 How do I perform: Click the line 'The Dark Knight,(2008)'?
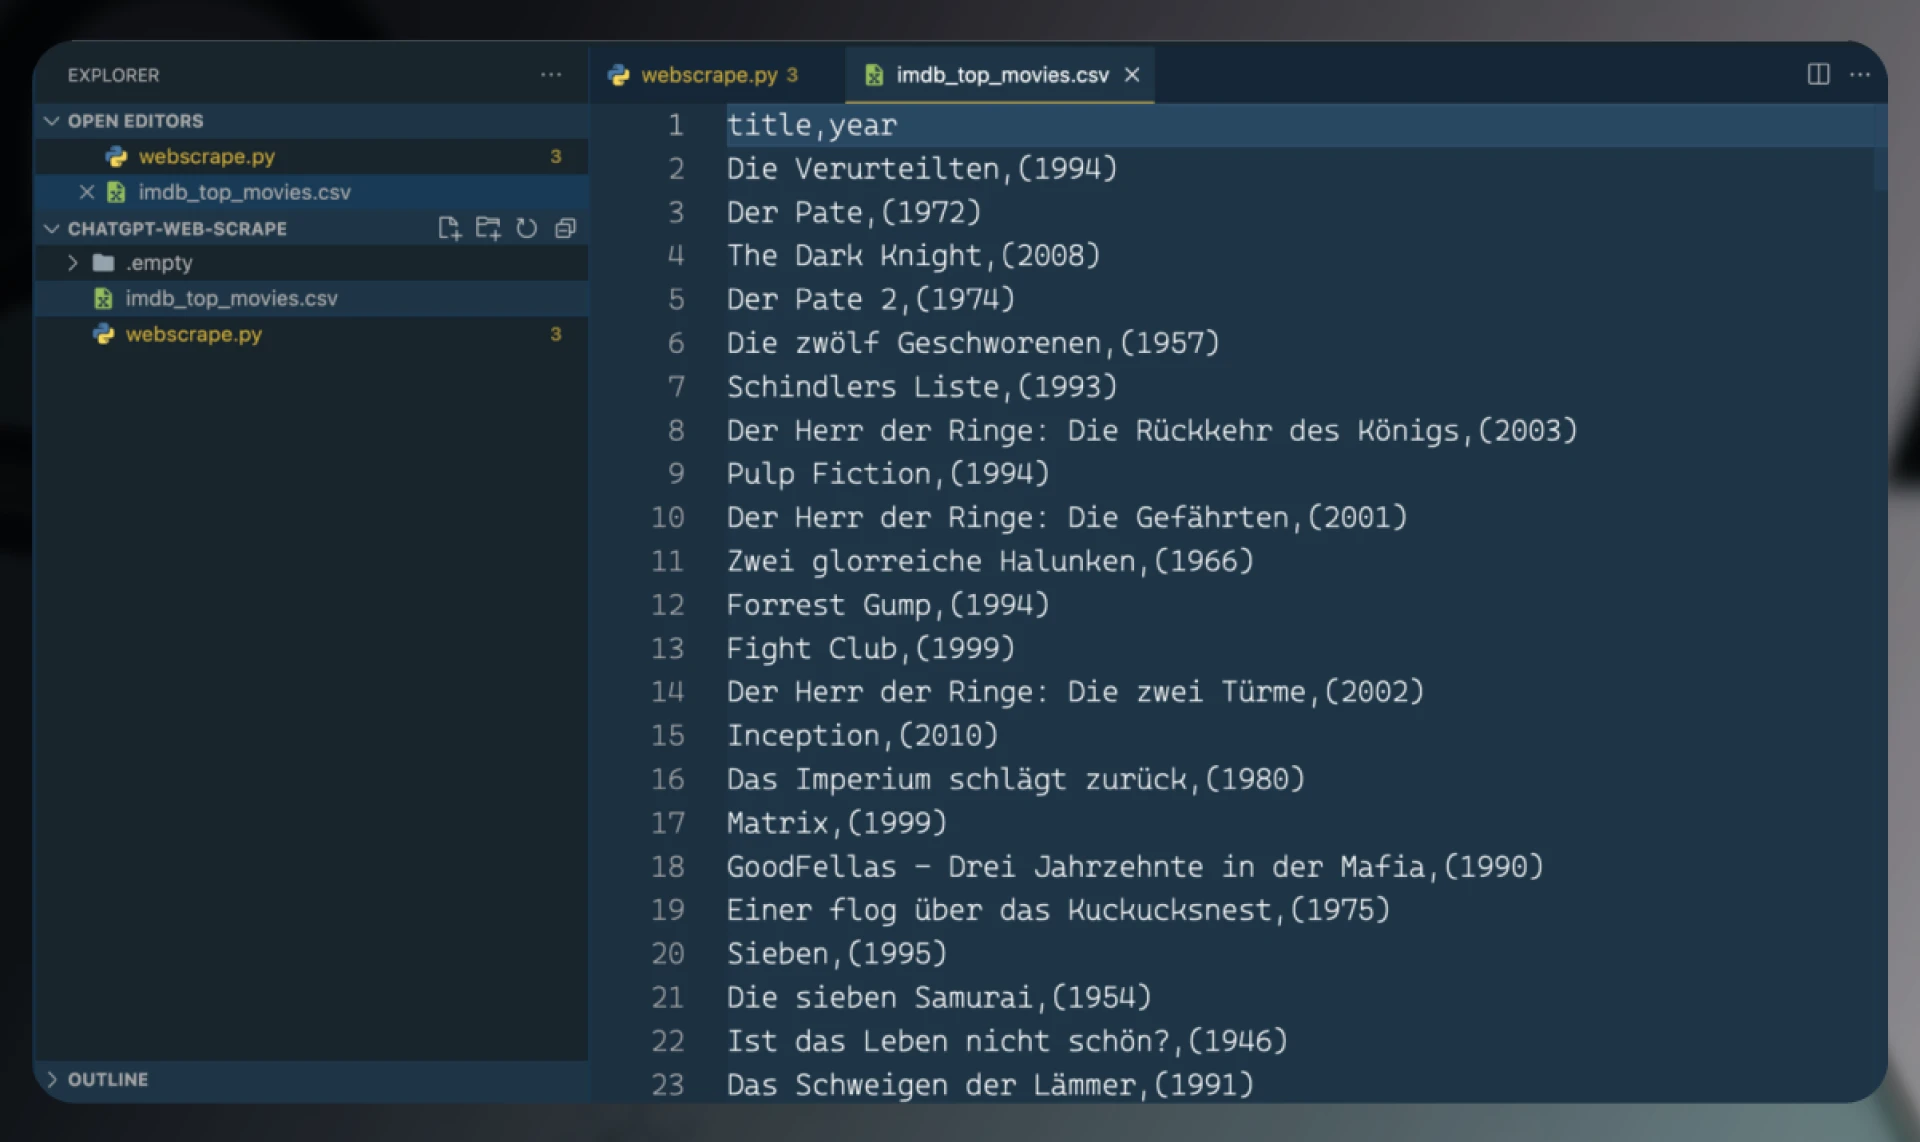click(x=913, y=256)
